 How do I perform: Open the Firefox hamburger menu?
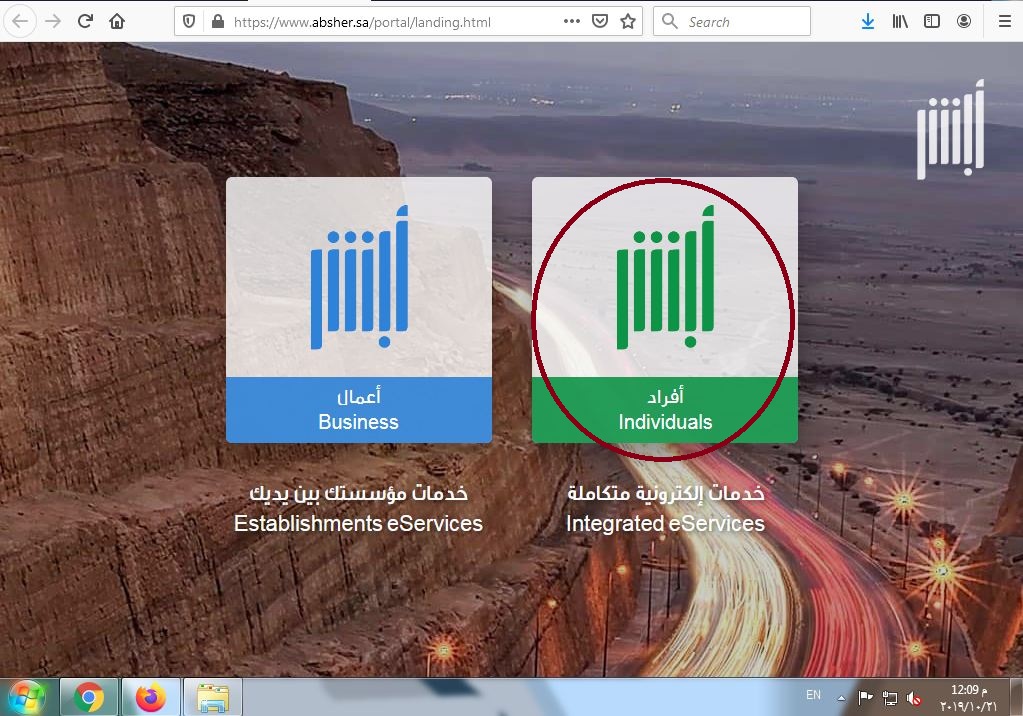point(1003,21)
